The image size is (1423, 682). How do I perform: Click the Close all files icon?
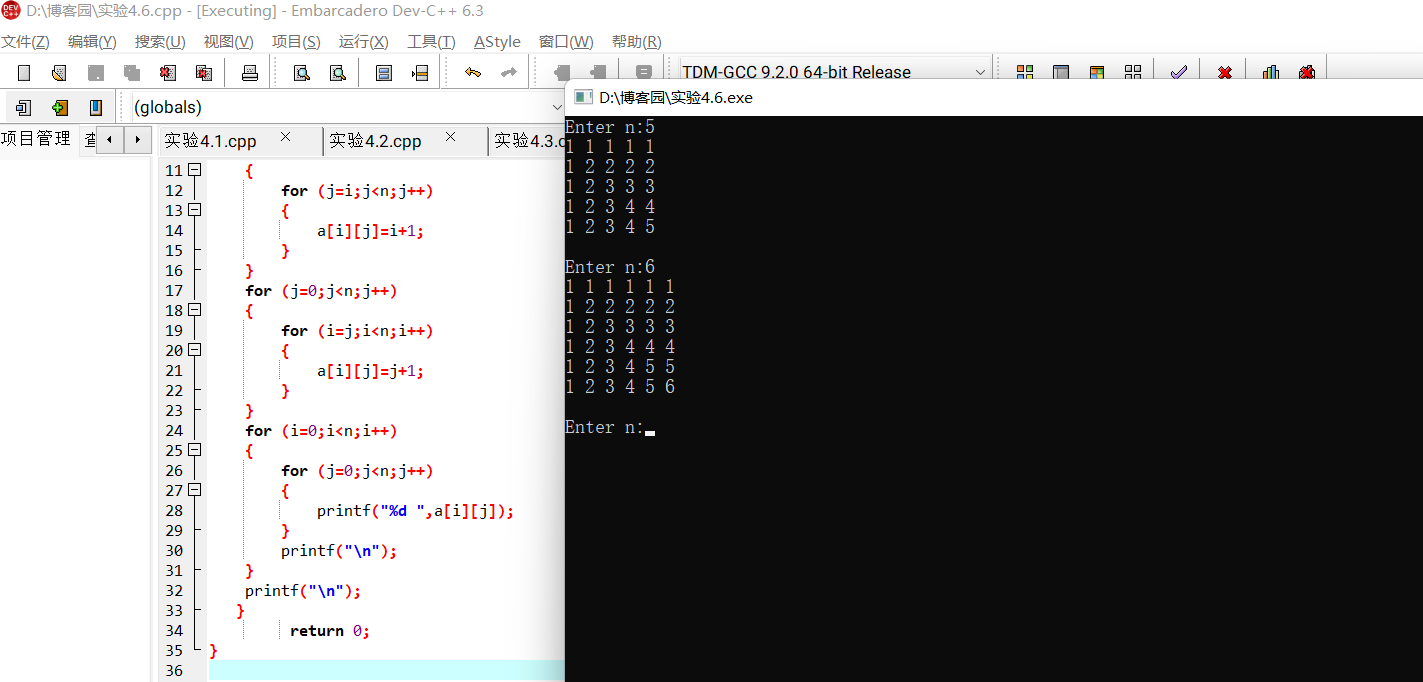(x=204, y=73)
